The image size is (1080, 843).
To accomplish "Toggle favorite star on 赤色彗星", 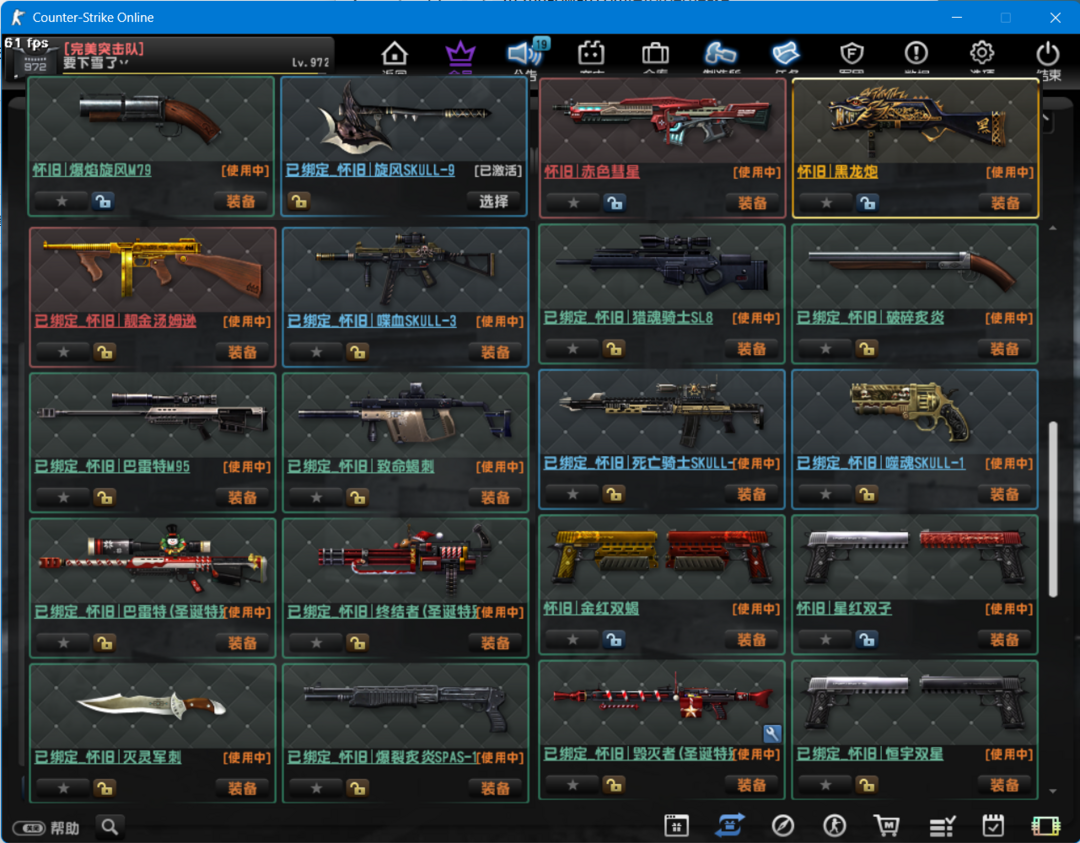I will click(574, 203).
